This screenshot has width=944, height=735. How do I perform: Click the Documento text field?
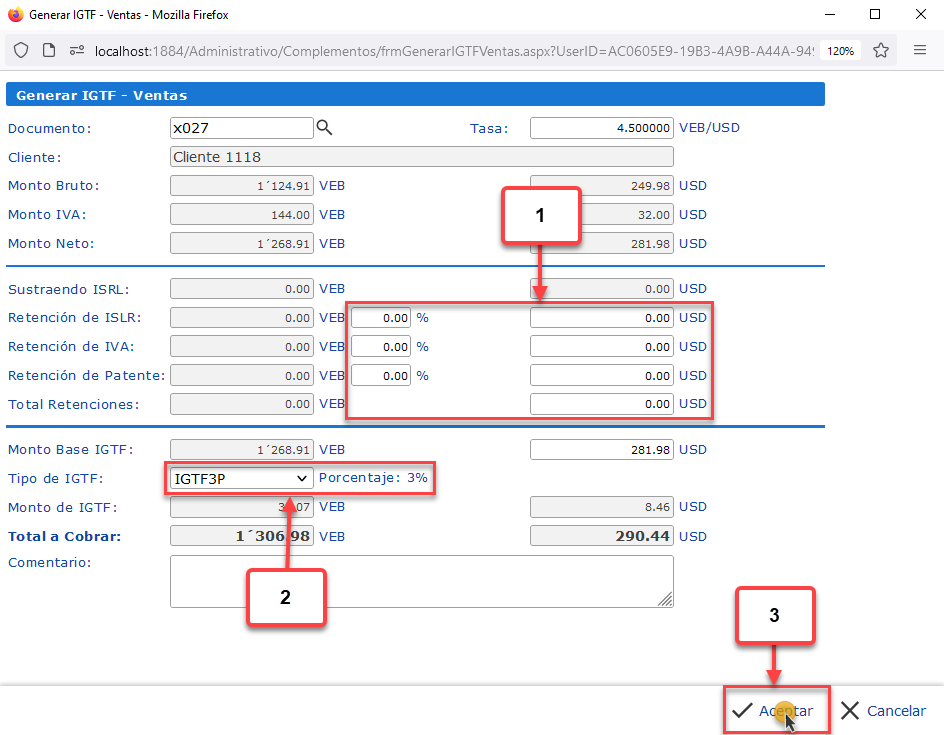[241, 128]
